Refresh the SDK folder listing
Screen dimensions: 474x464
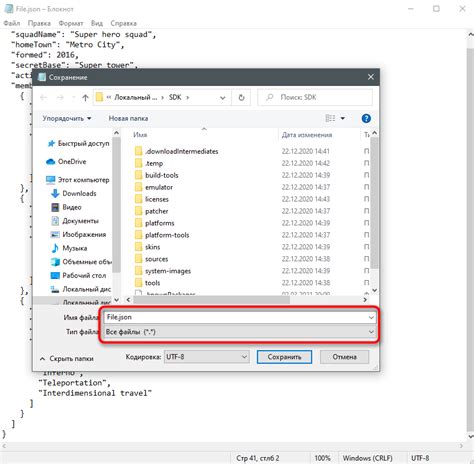[241, 98]
